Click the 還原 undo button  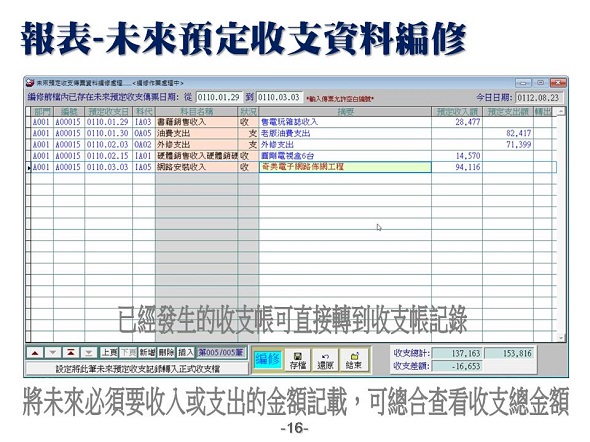coord(325,360)
